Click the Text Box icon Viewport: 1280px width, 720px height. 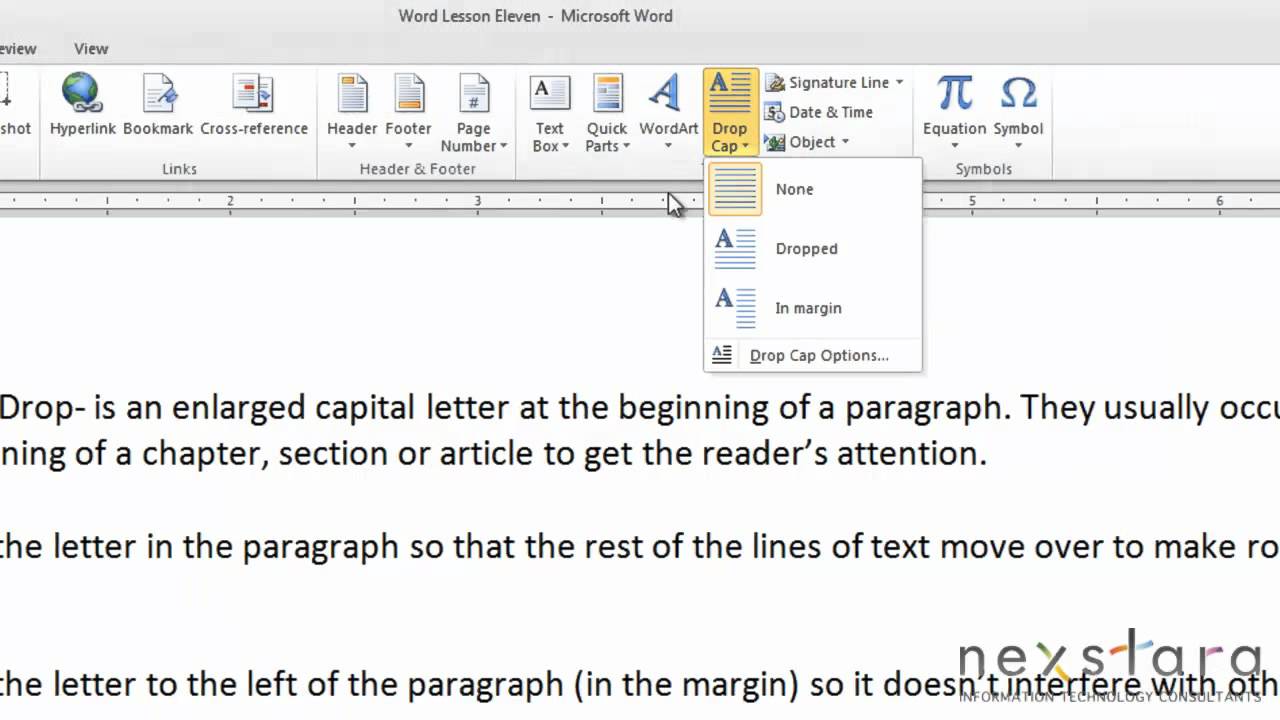[549, 94]
